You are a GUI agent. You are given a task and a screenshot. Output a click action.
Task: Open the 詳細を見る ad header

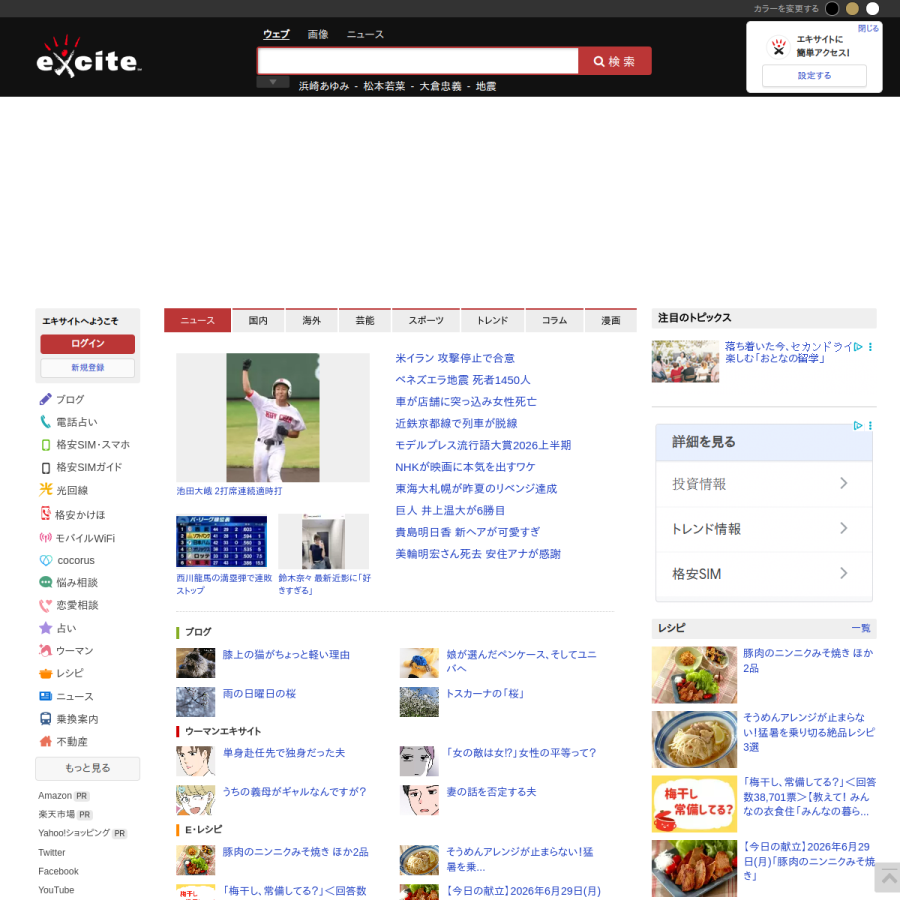tap(764, 442)
